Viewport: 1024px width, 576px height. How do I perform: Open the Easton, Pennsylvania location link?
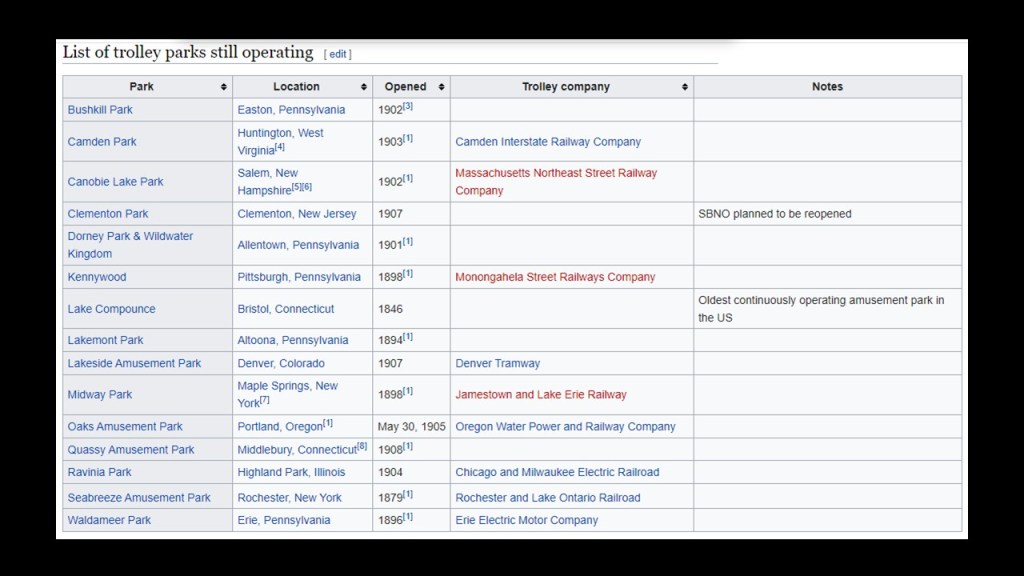click(x=291, y=110)
